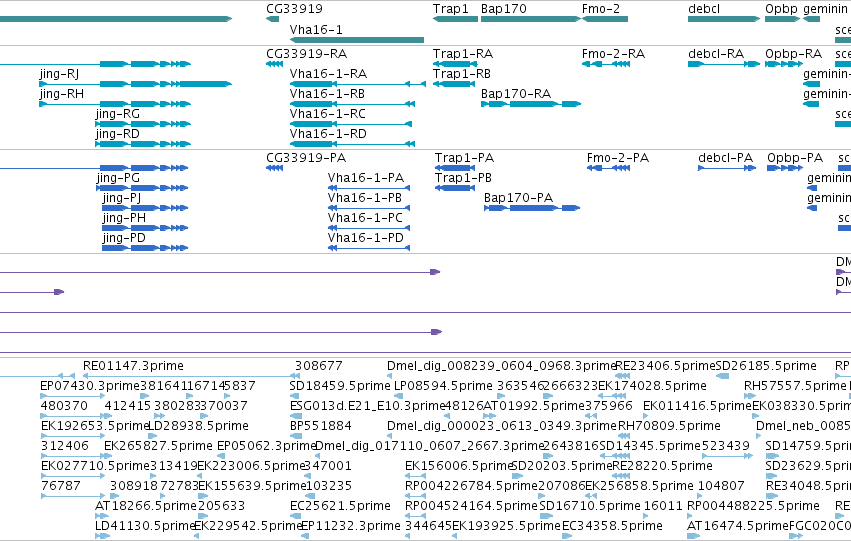Click the Vha16-1-RC transcript label
The width and height of the screenshot is (851, 541).
pos(328,114)
